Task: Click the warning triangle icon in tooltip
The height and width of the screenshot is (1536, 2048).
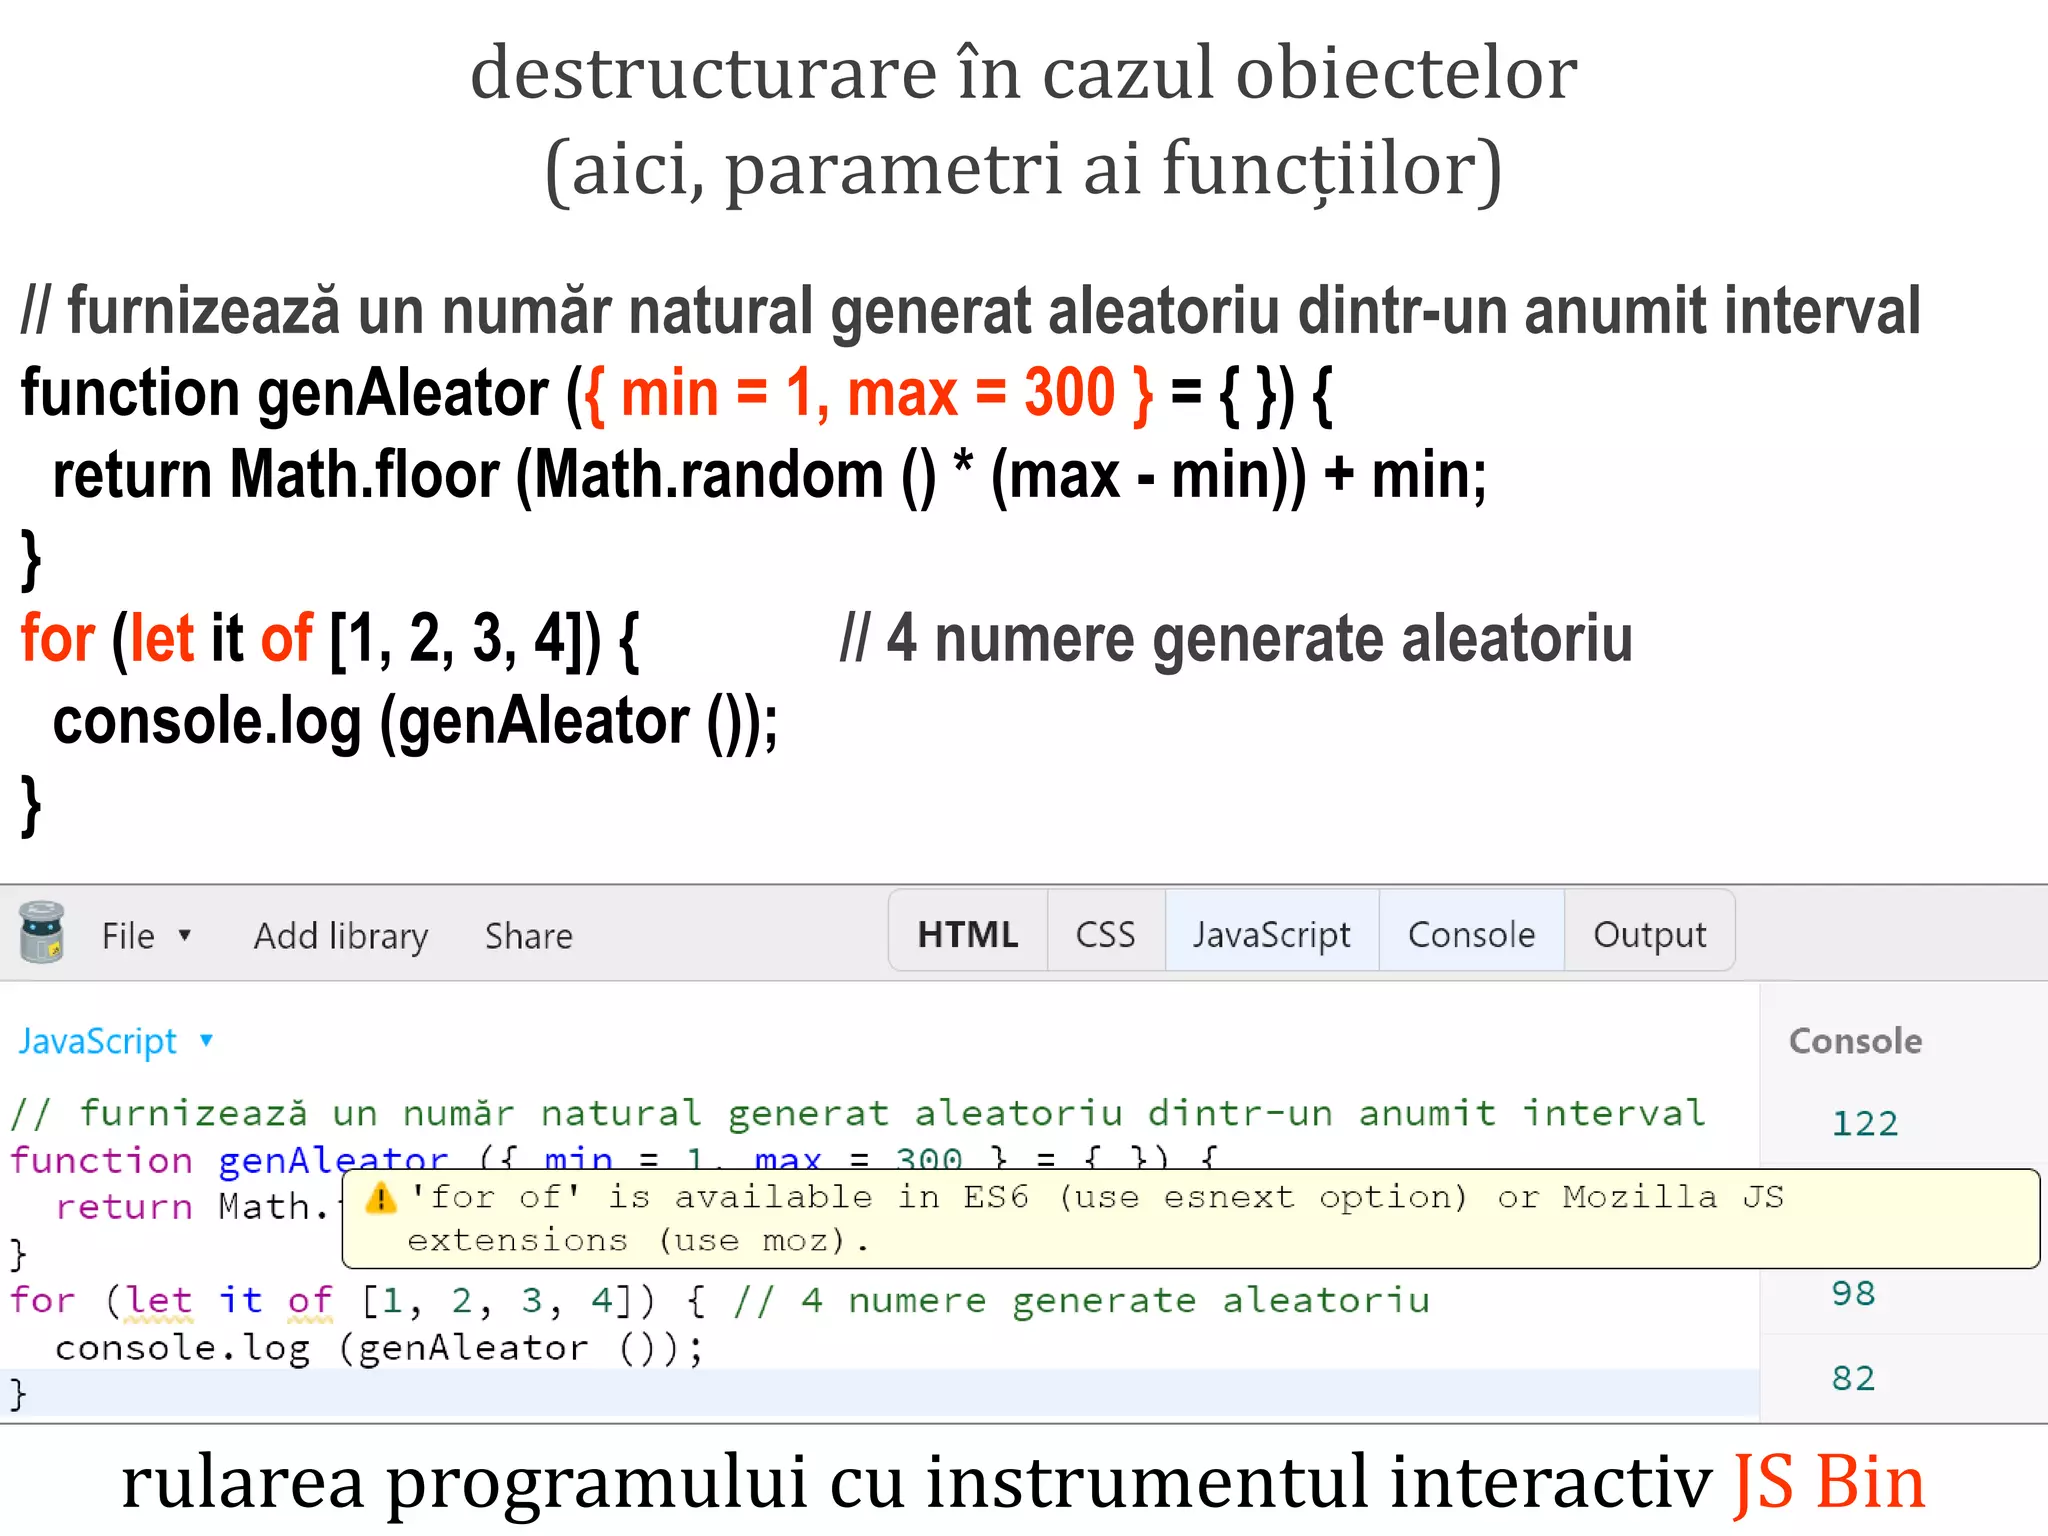Action: 381,1198
